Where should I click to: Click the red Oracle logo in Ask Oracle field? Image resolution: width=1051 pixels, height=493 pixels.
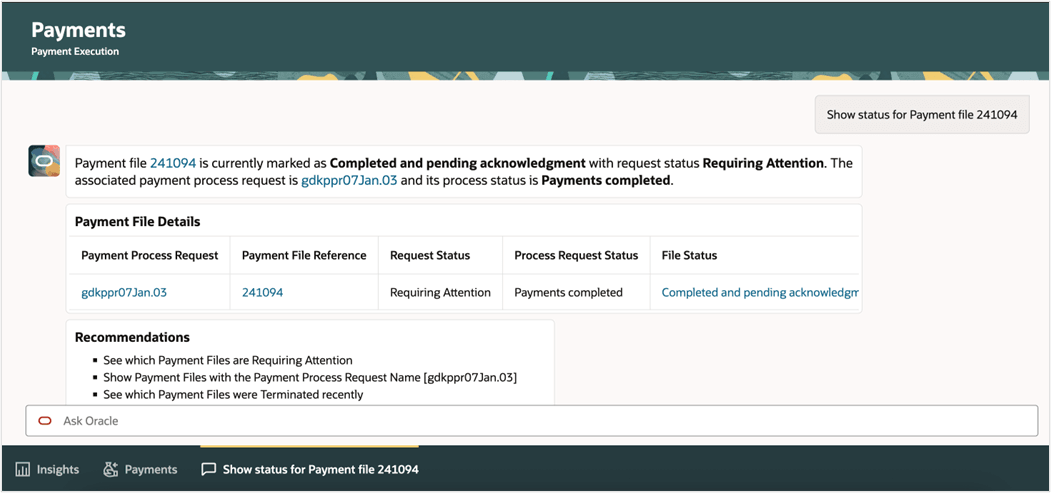pos(45,421)
